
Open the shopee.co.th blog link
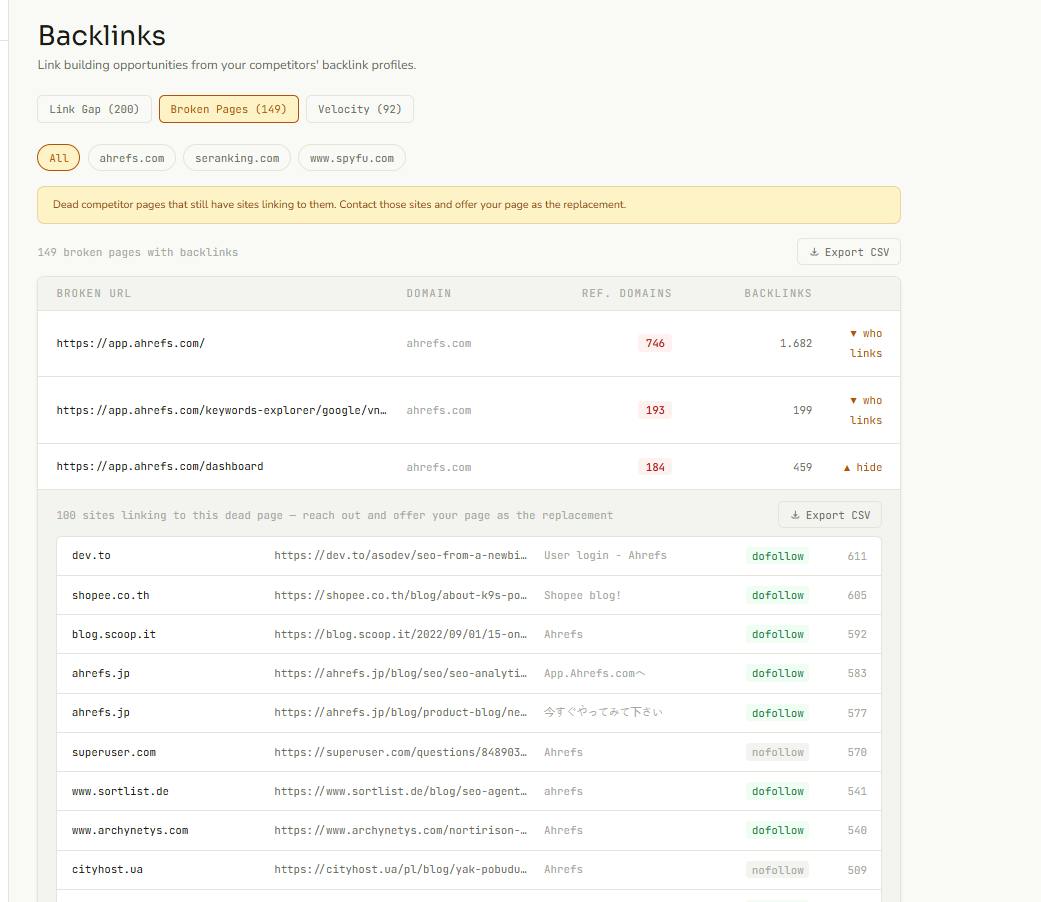(x=400, y=595)
